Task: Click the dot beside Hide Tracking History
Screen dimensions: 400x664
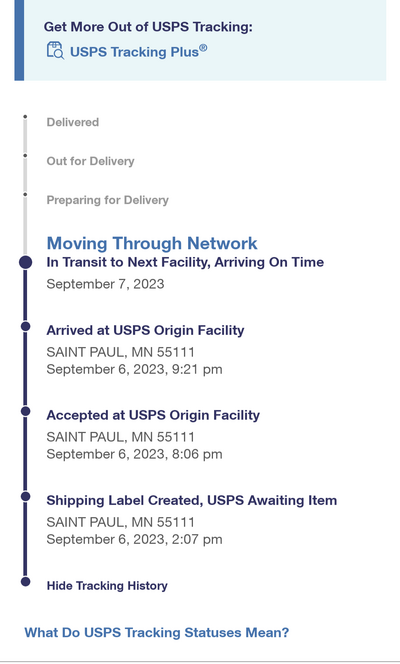Action: [x=25, y=582]
